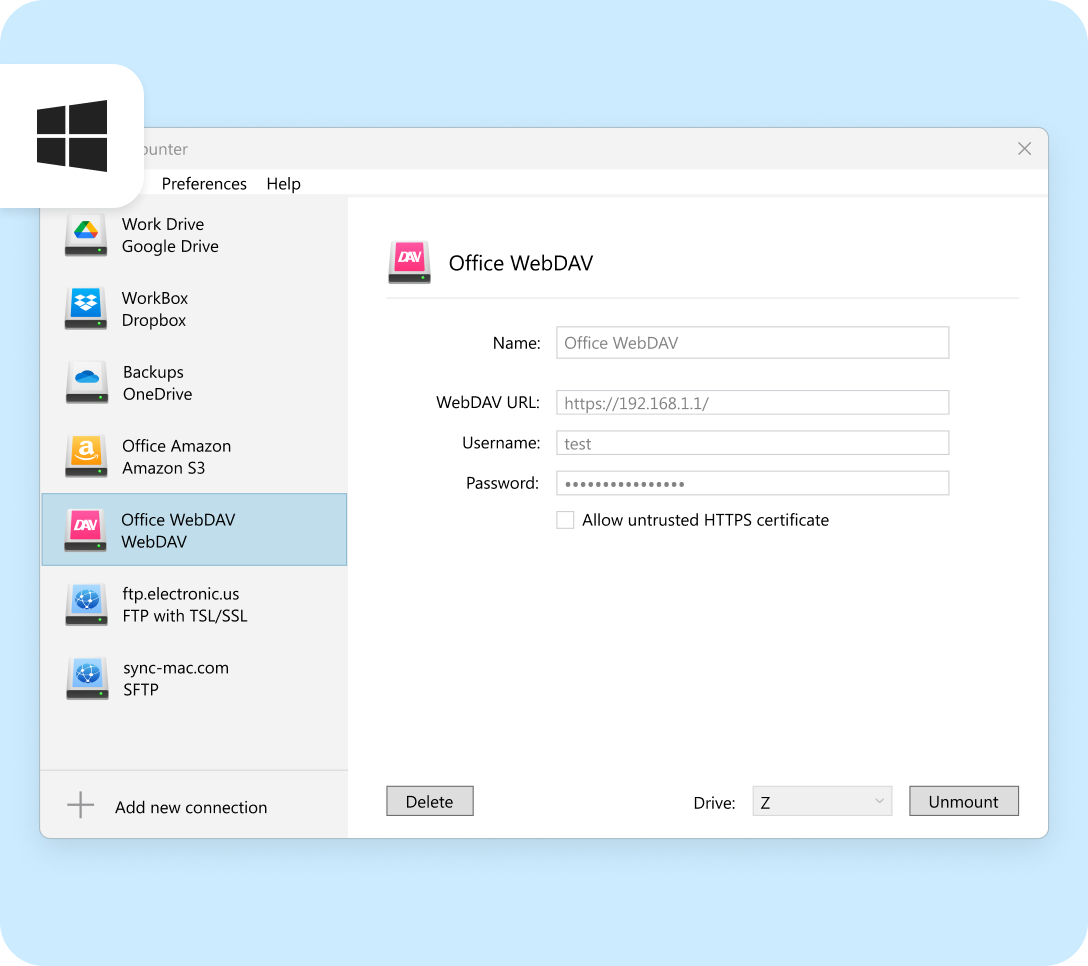Select the Password field

(x=752, y=483)
